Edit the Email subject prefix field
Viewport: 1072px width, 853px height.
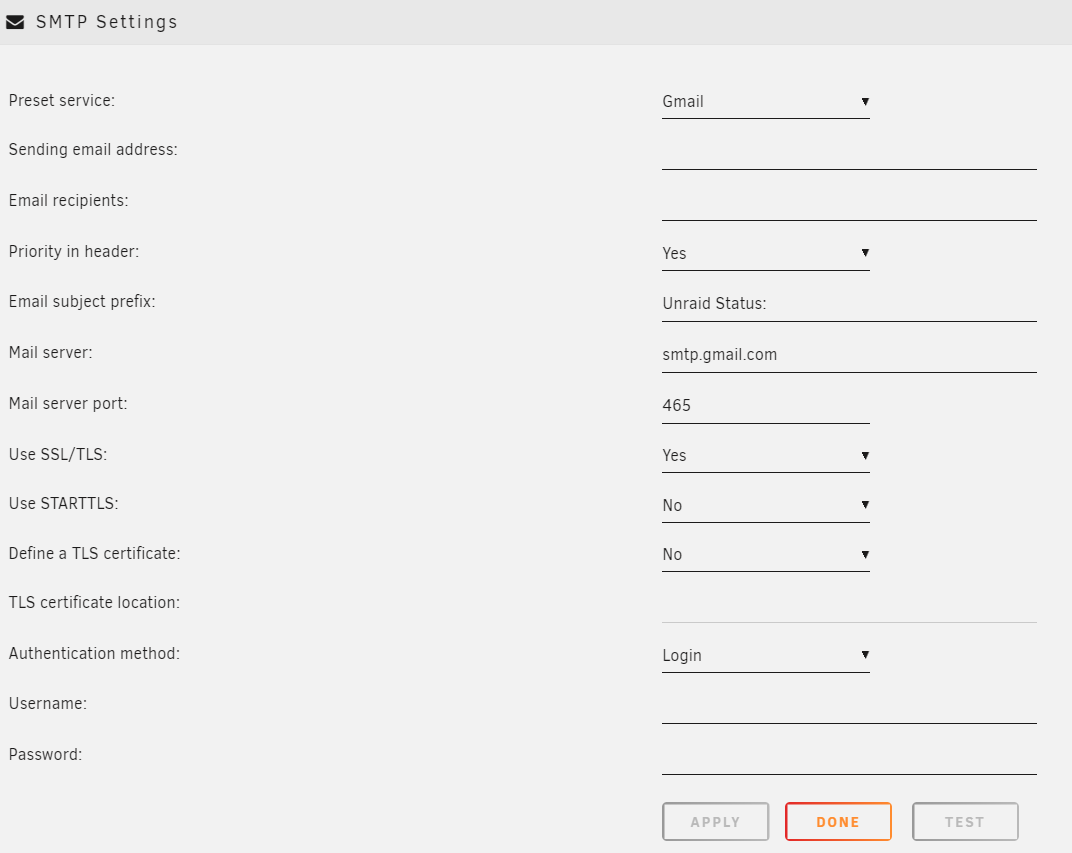pos(849,304)
